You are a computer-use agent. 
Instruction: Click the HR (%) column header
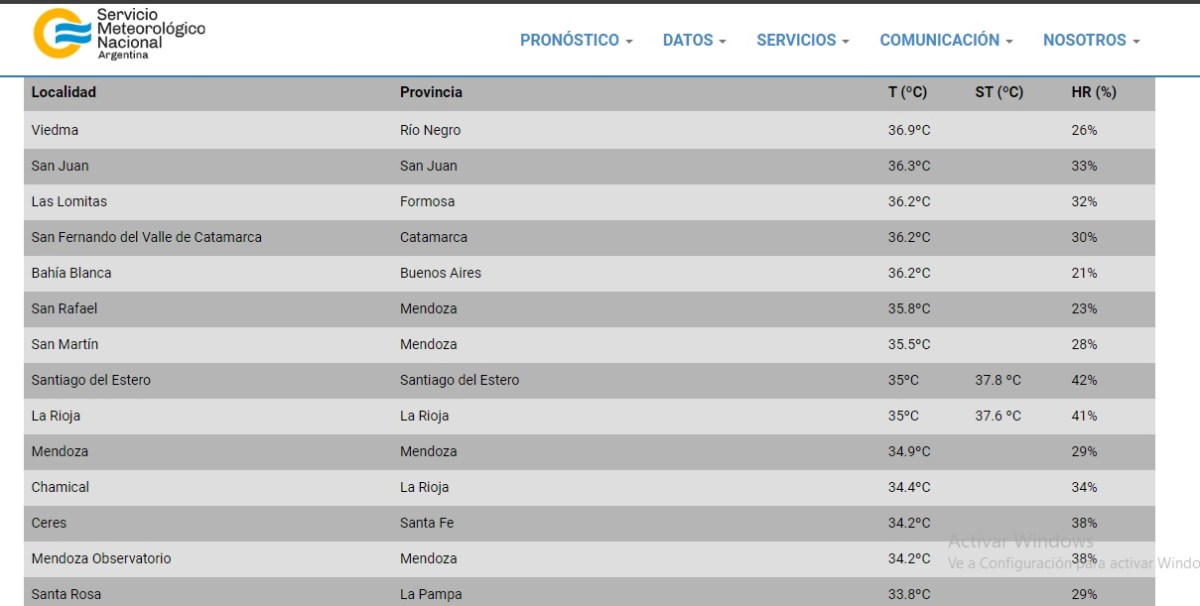tap(1093, 92)
